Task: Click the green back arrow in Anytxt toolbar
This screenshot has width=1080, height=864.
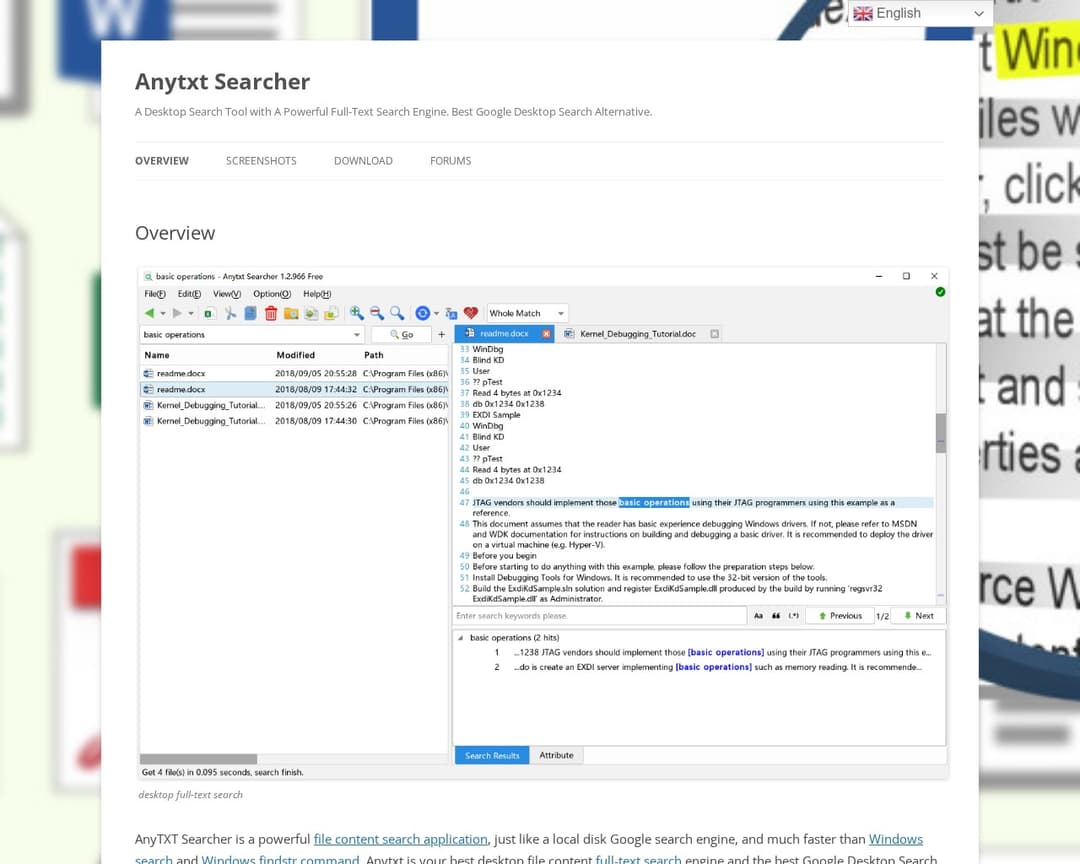Action: pyautogui.click(x=149, y=313)
